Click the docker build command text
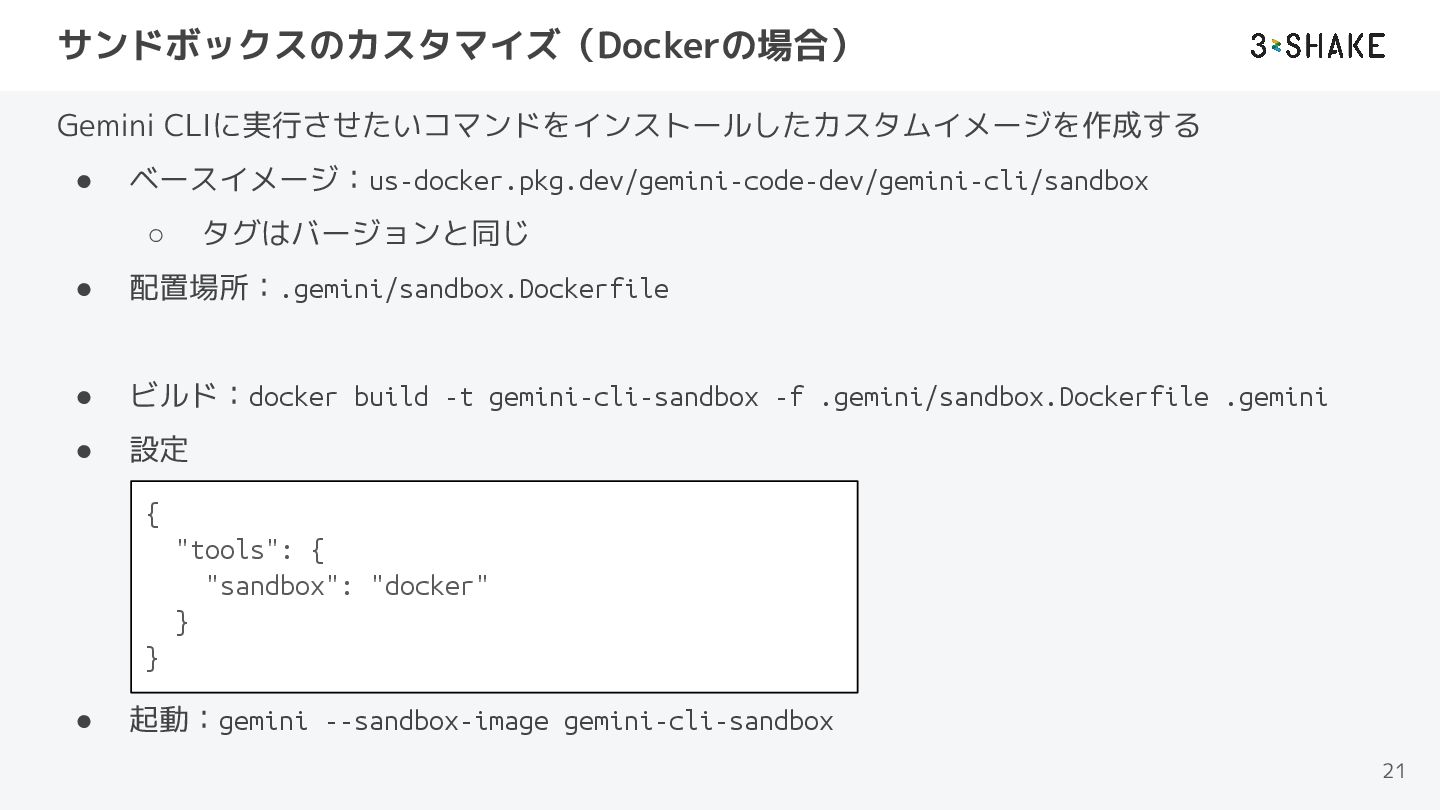This screenshot has width=1440, height=810. coord(787,397)
